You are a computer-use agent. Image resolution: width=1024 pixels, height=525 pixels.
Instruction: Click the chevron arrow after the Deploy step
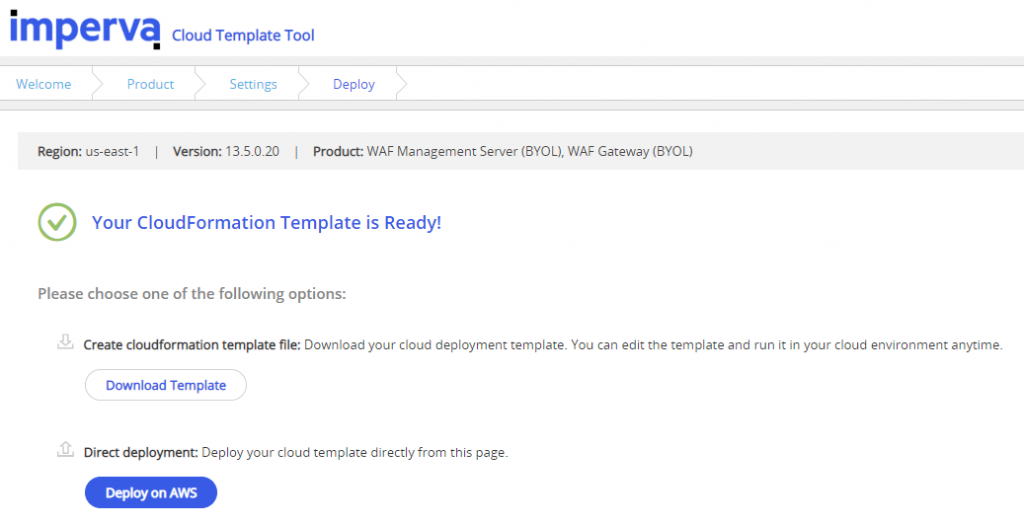402,84
